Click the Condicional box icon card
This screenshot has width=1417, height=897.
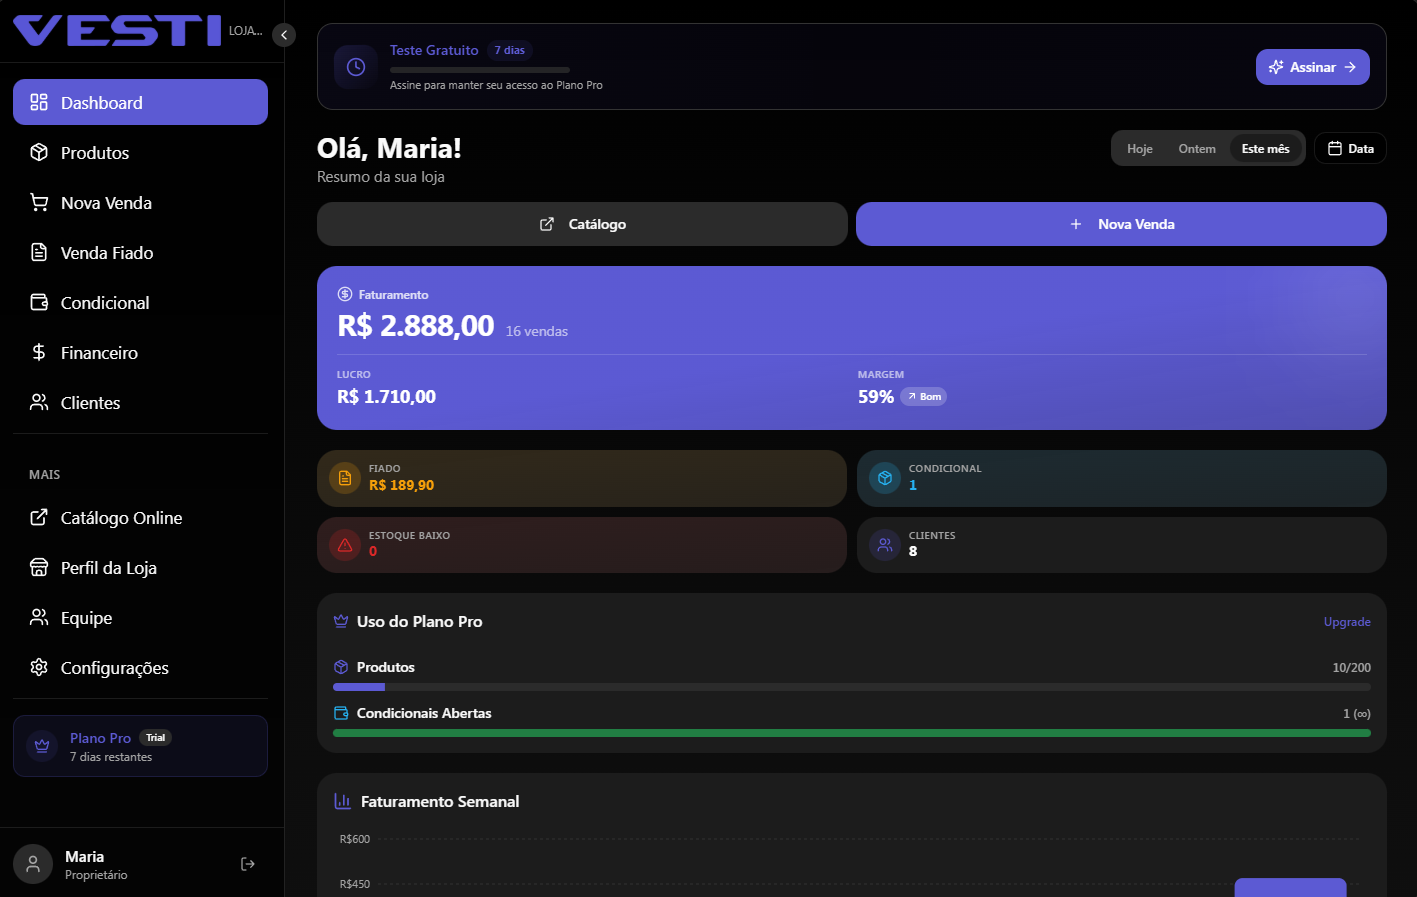click(885, 478)
